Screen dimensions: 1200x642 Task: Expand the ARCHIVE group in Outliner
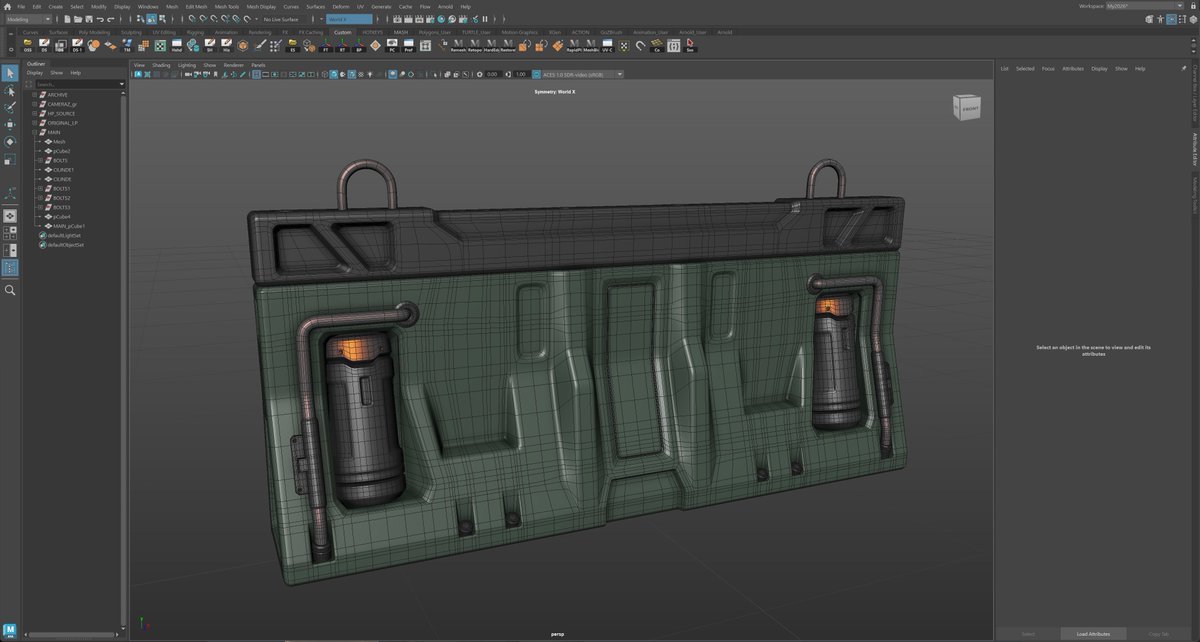coord(34,95)
